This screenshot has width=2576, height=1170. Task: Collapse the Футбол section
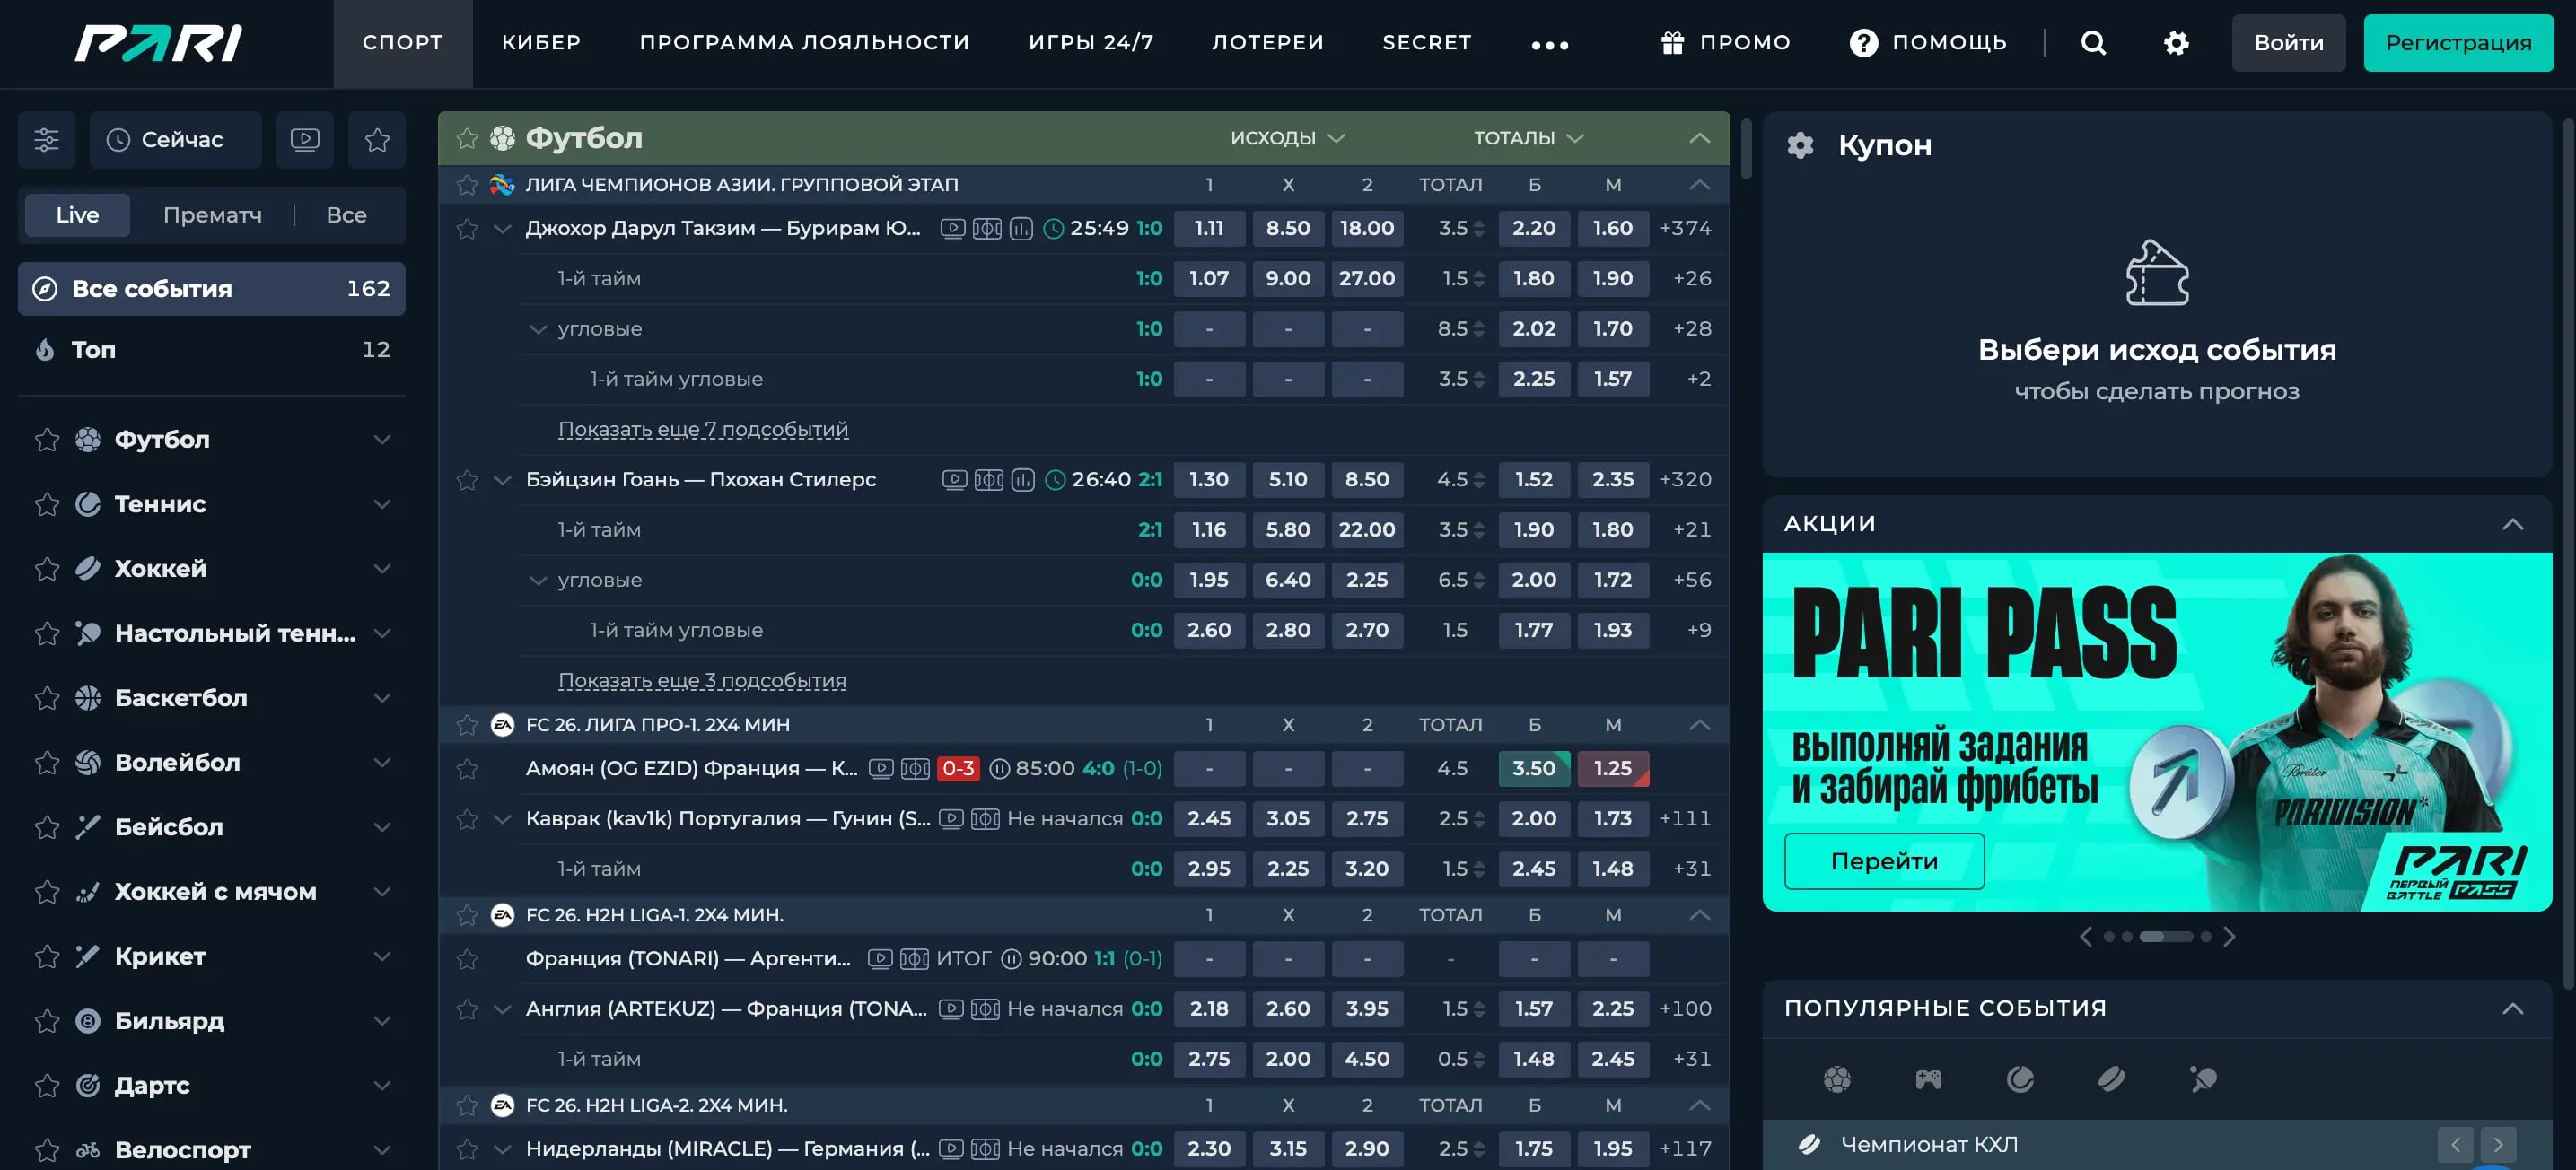[1699, 138]
